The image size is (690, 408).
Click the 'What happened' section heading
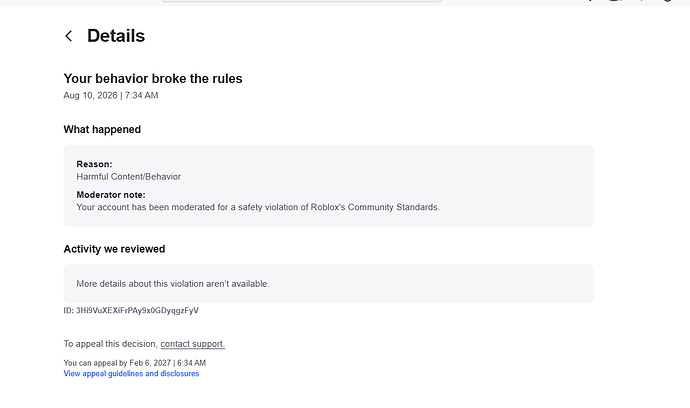click(102, 129)
